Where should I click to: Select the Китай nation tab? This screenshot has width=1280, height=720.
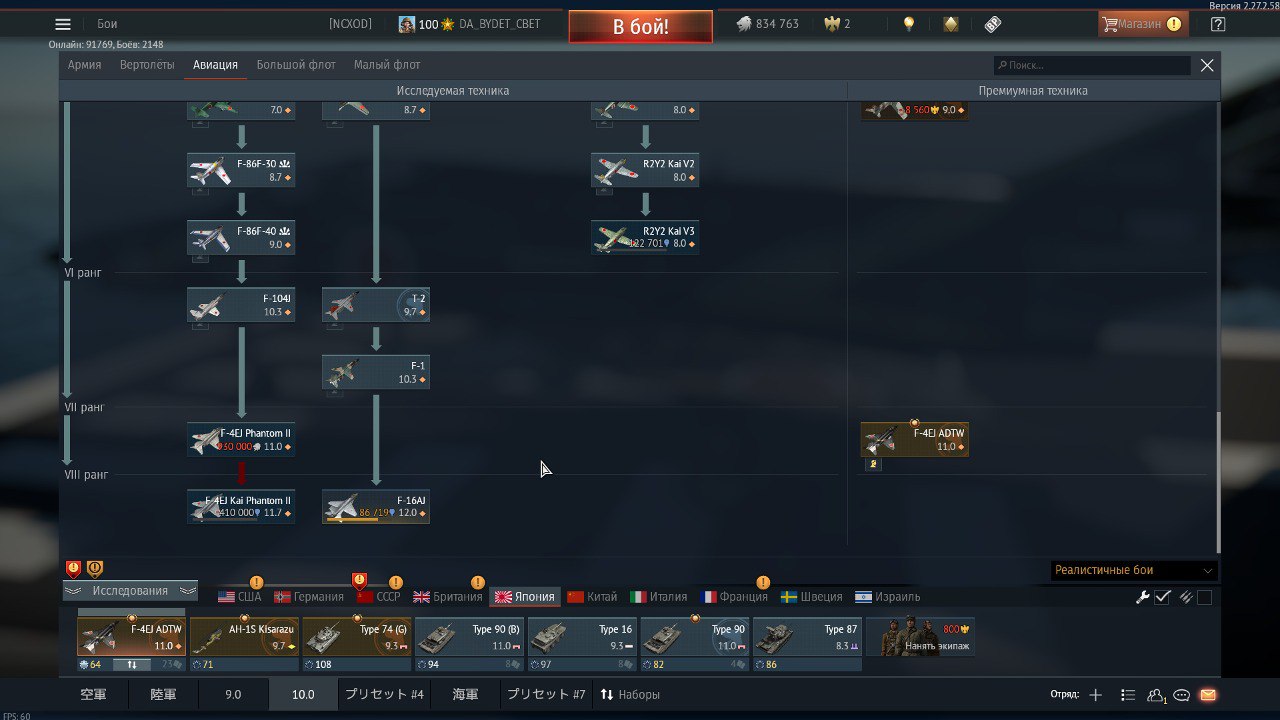click(x=592, y=597)
